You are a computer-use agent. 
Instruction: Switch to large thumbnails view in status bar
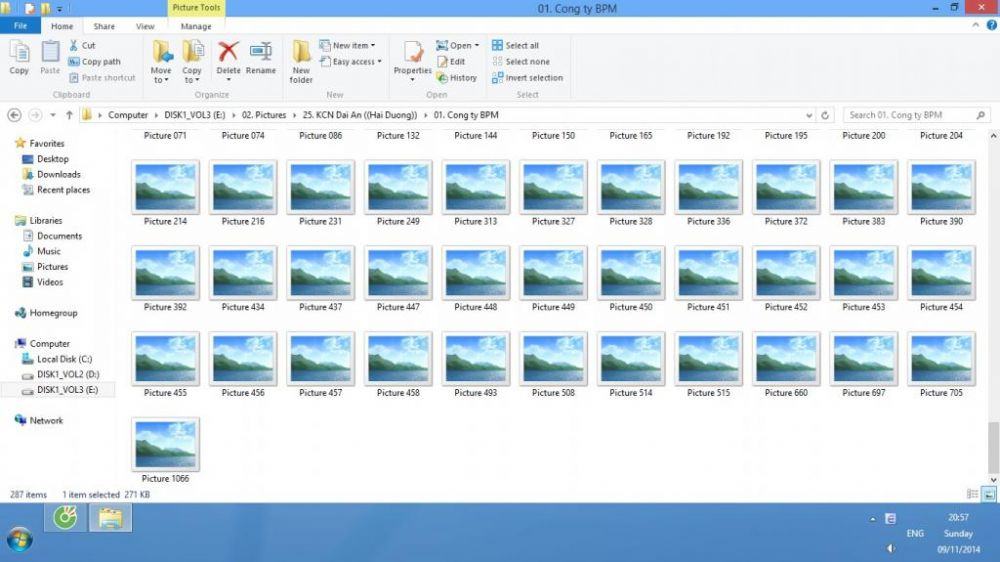coord(989,494)
